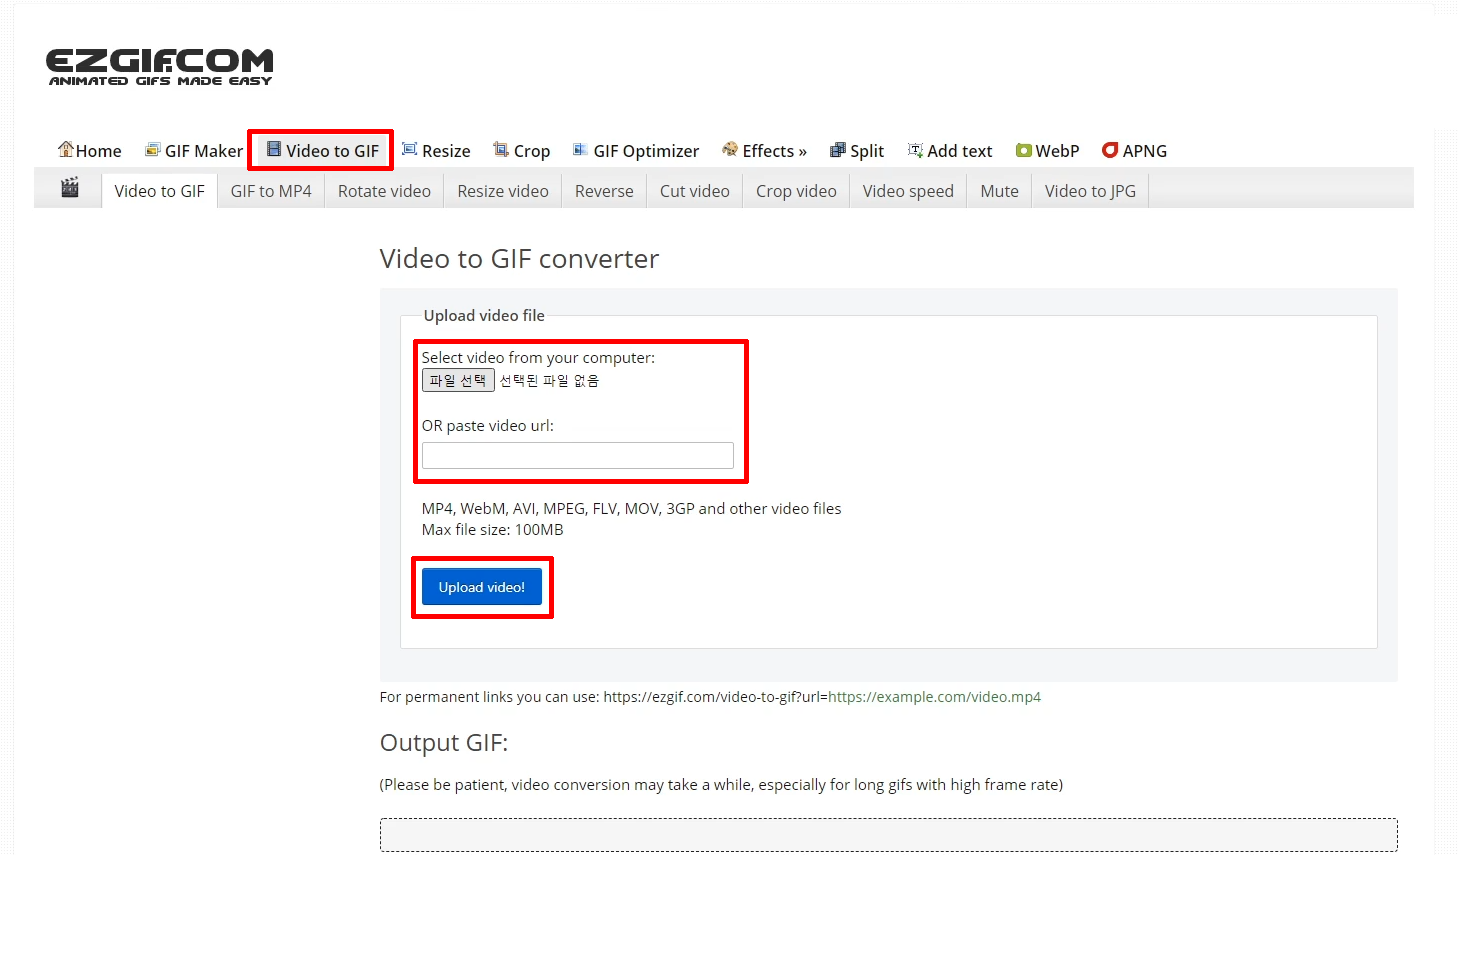Open GIF Optimizer menu item
The image size is (1458, 963).
636,151
